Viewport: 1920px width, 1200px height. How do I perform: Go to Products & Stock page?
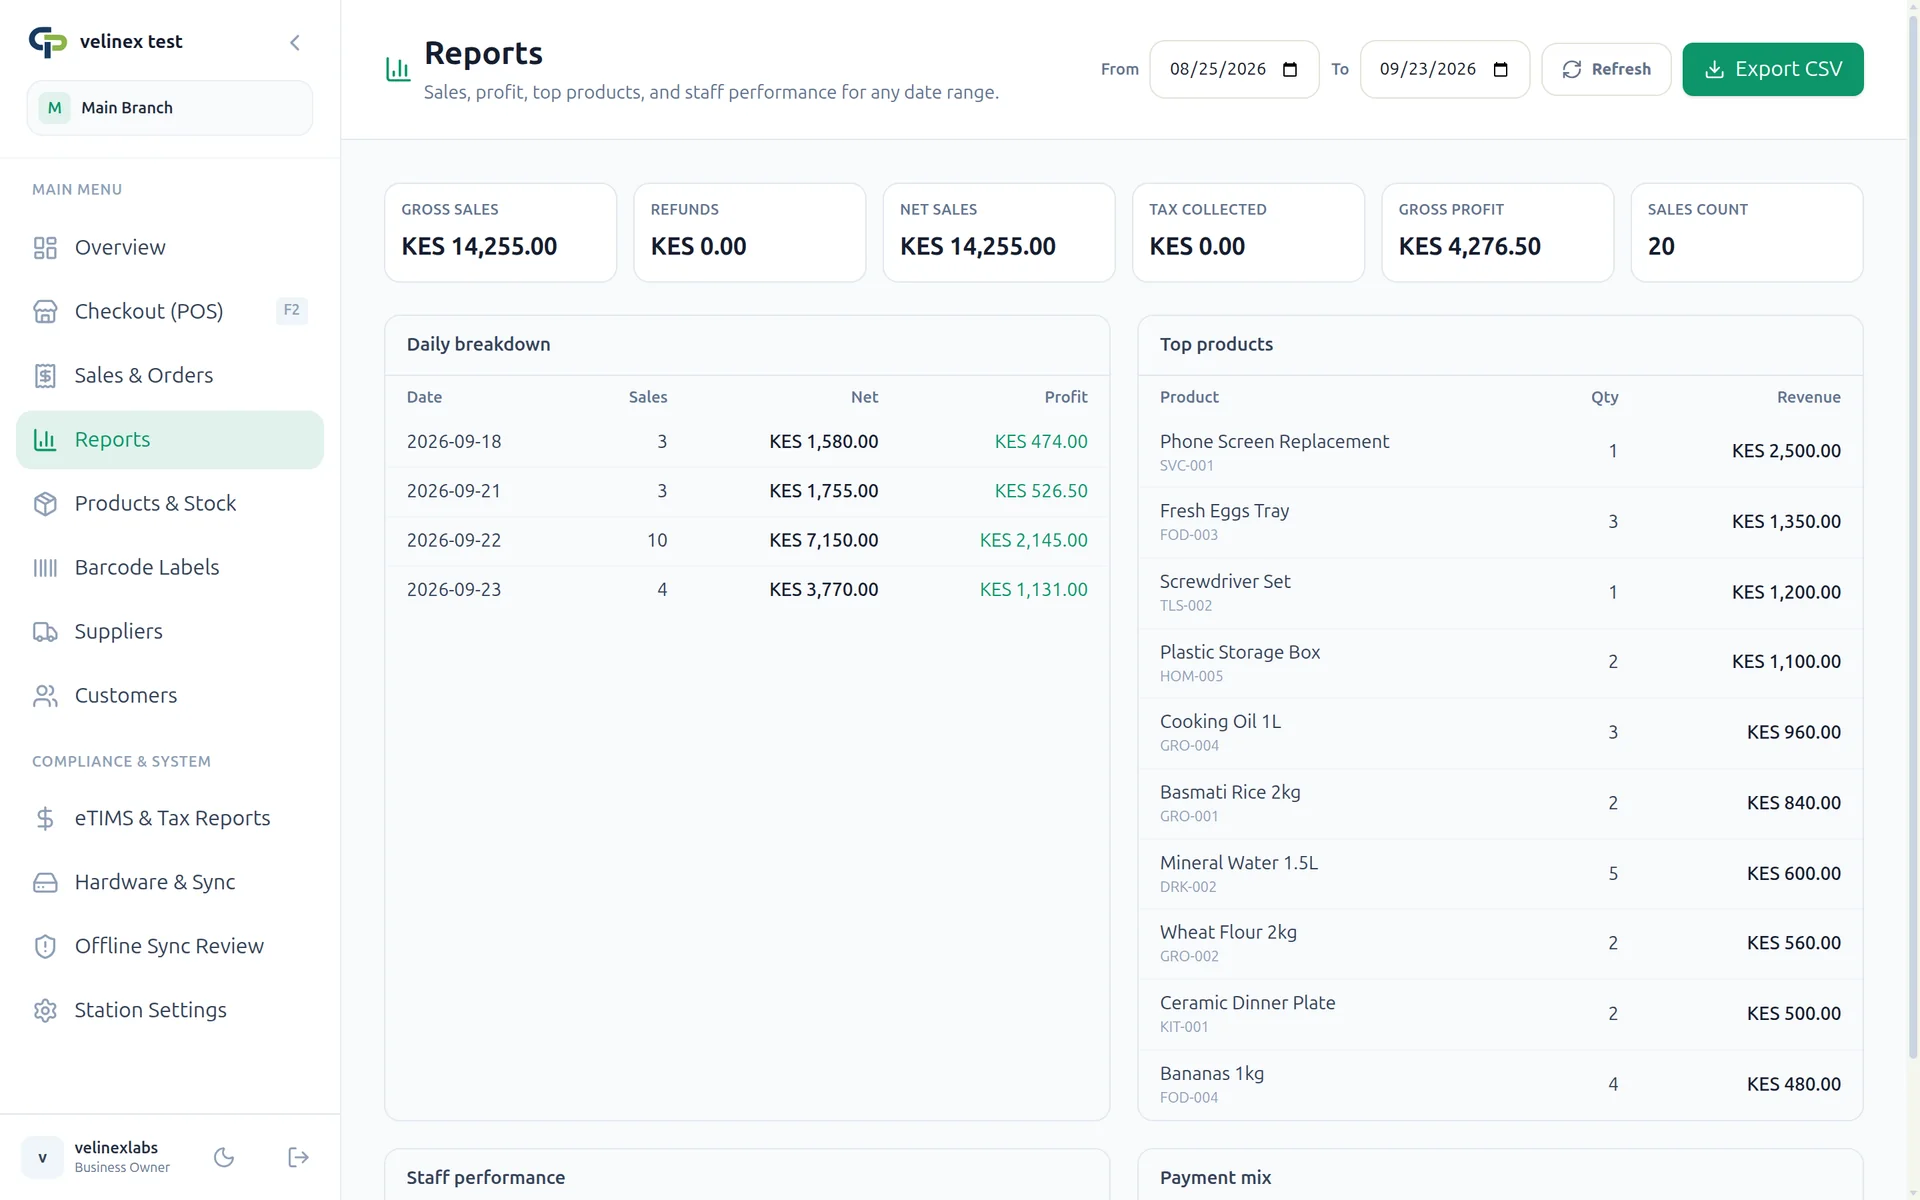pyautogui.click(x=170, y=504)
